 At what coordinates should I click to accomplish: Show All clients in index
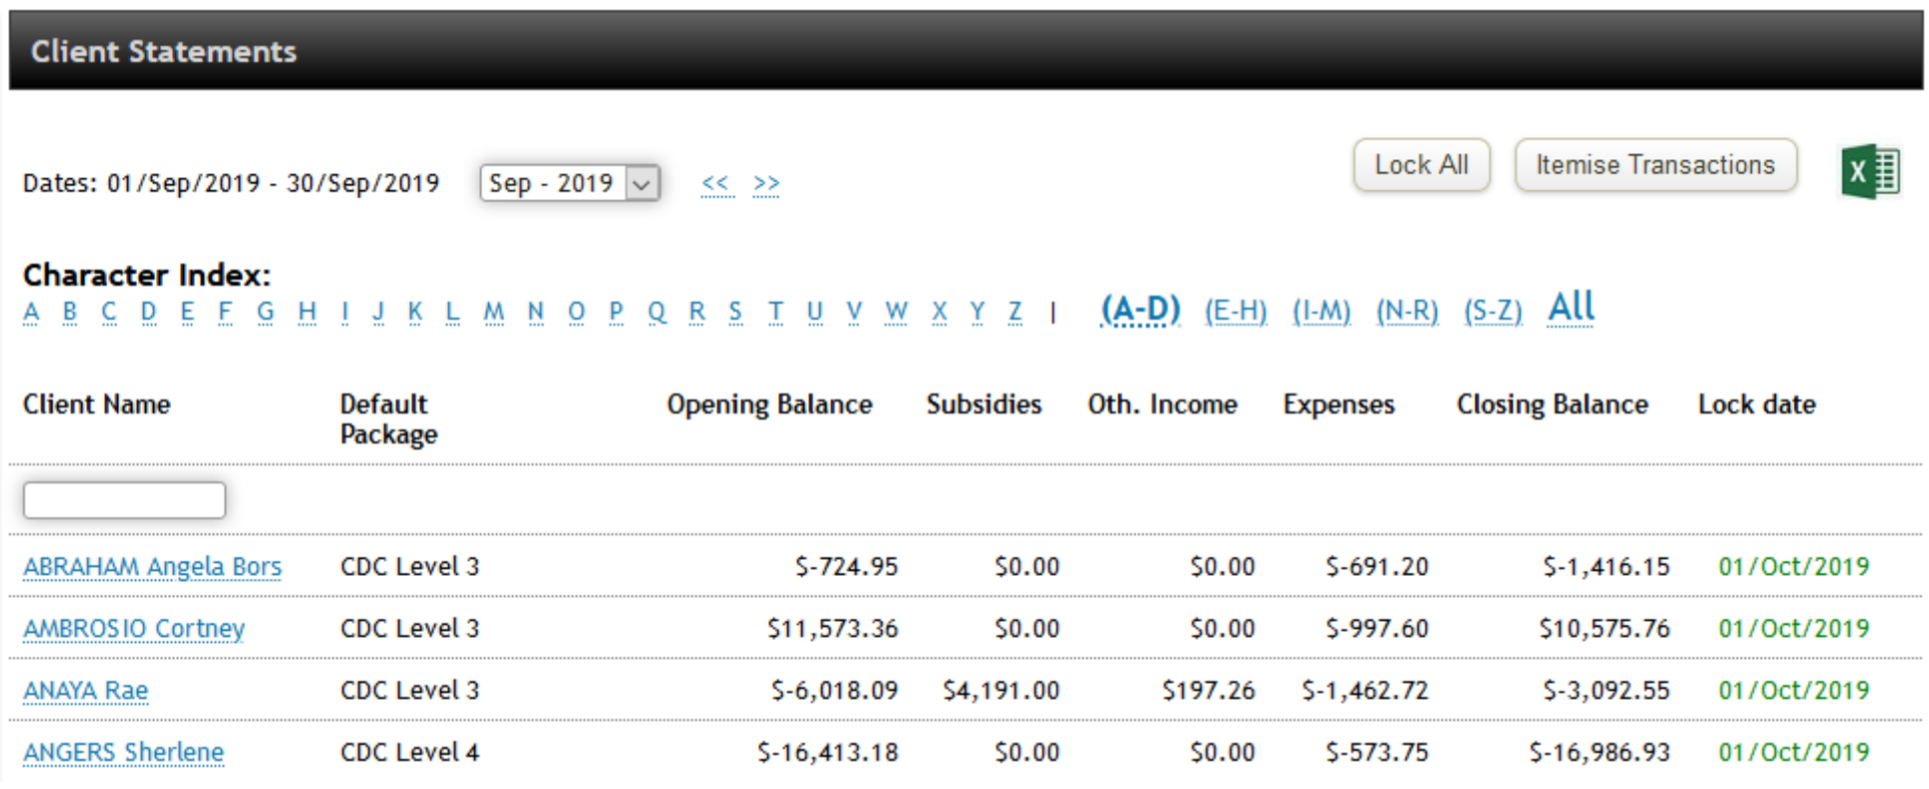click(x=1571, y=308)
